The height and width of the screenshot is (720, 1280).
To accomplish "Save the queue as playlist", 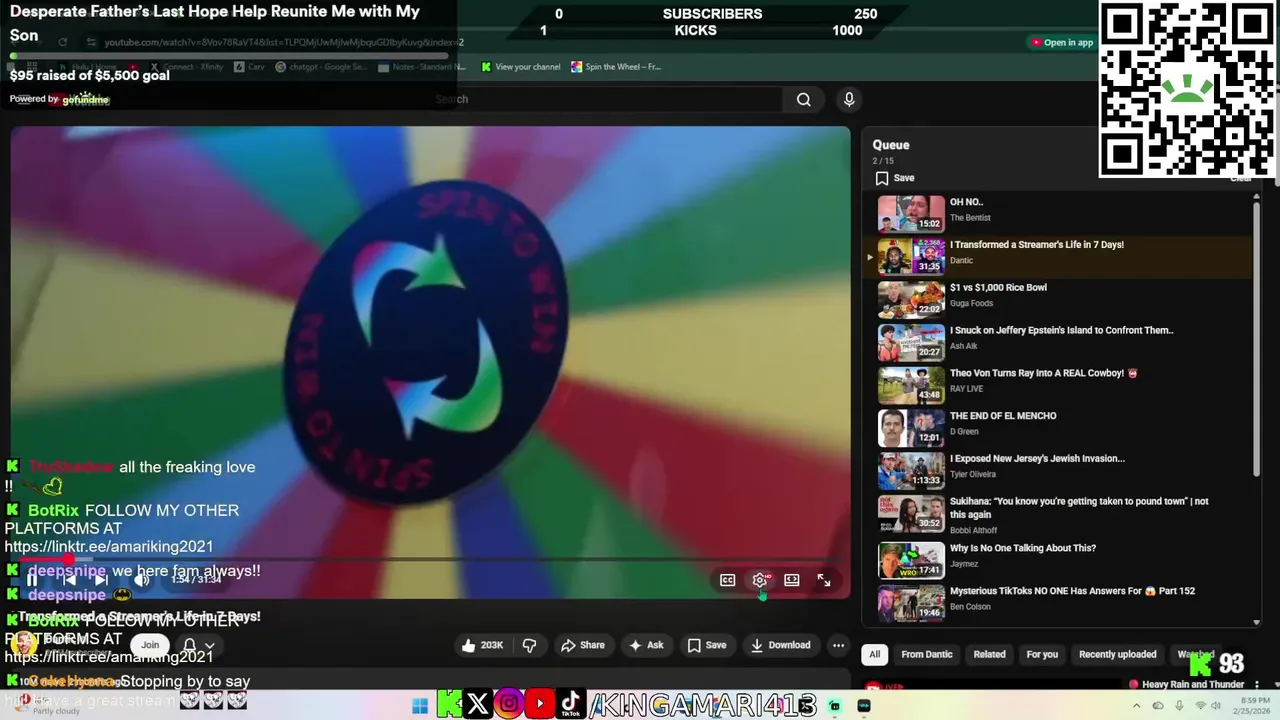I will click(x=895, y=178).
